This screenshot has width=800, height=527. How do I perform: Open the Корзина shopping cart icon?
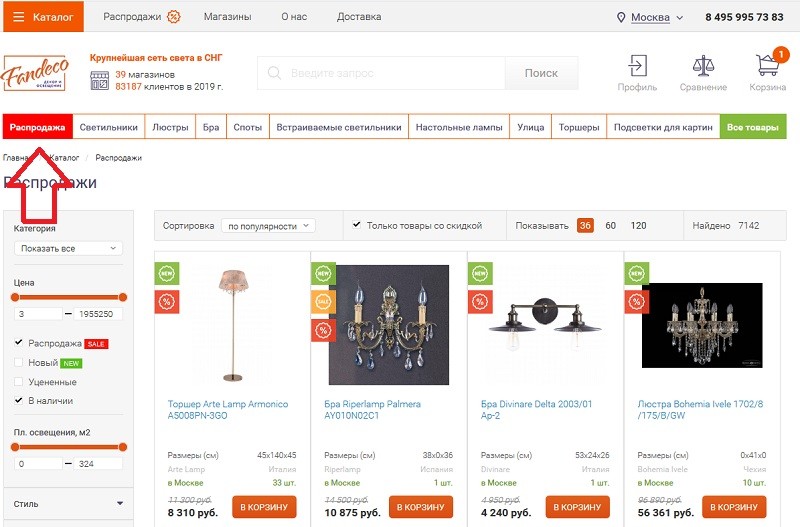pyautogui.click(x=767, y=65)
